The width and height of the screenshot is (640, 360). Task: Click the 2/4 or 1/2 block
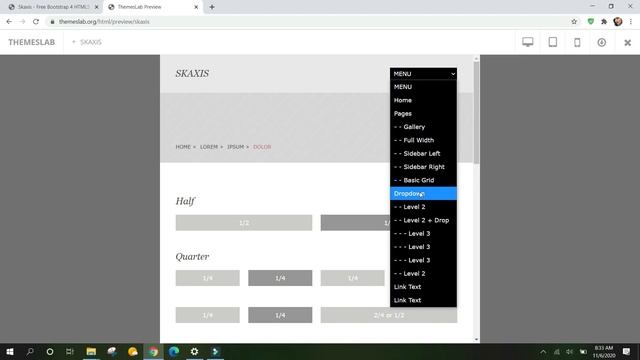(389, 315)
